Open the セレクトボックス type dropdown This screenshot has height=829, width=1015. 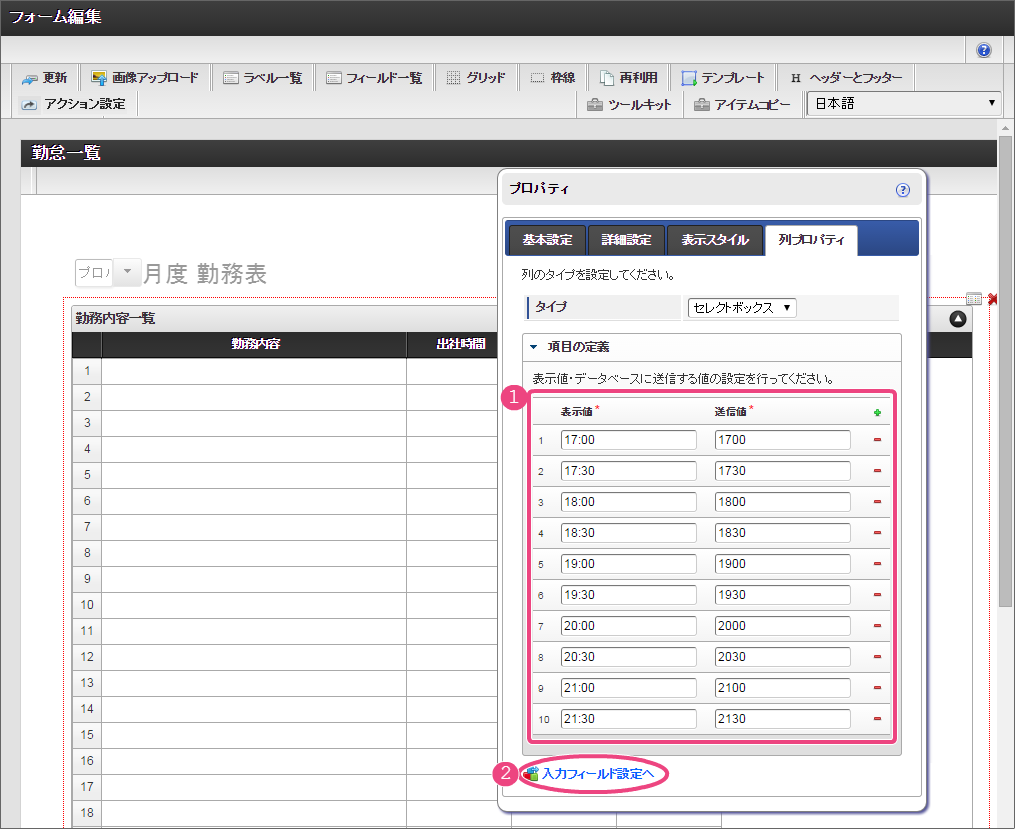click(741, 308)
